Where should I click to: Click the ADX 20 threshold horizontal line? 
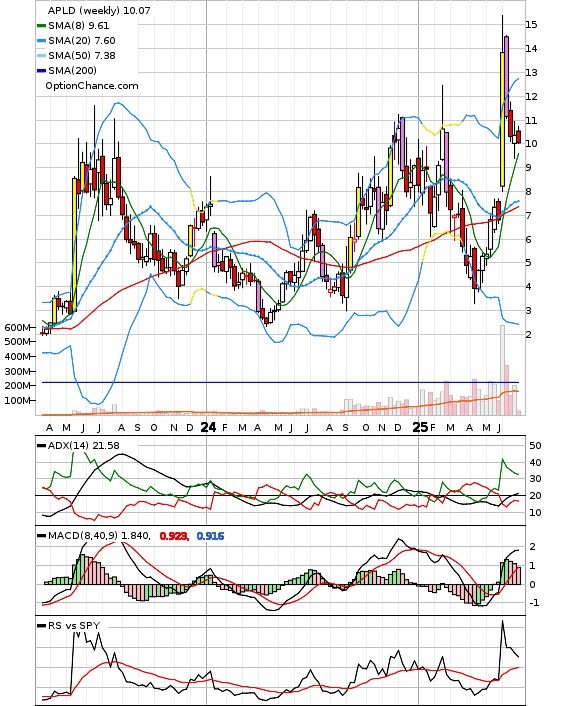point(280,496)
